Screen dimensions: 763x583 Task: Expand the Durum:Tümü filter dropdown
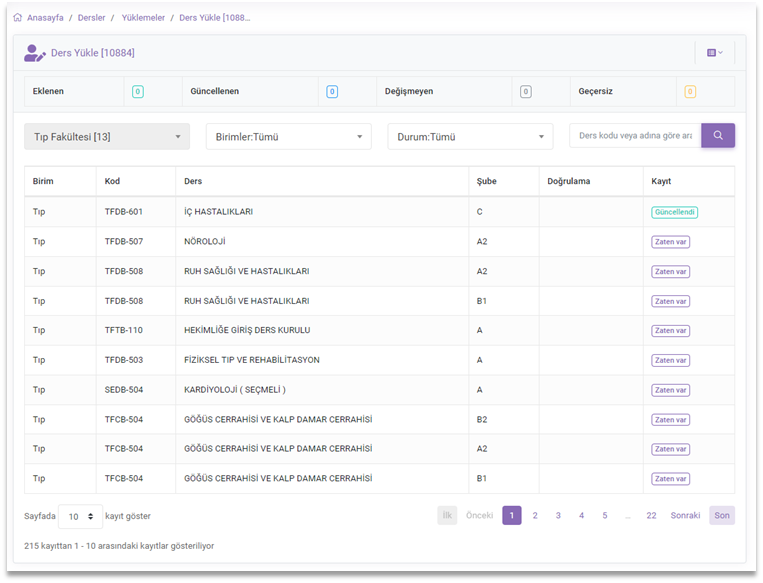(x=470, y=137)
